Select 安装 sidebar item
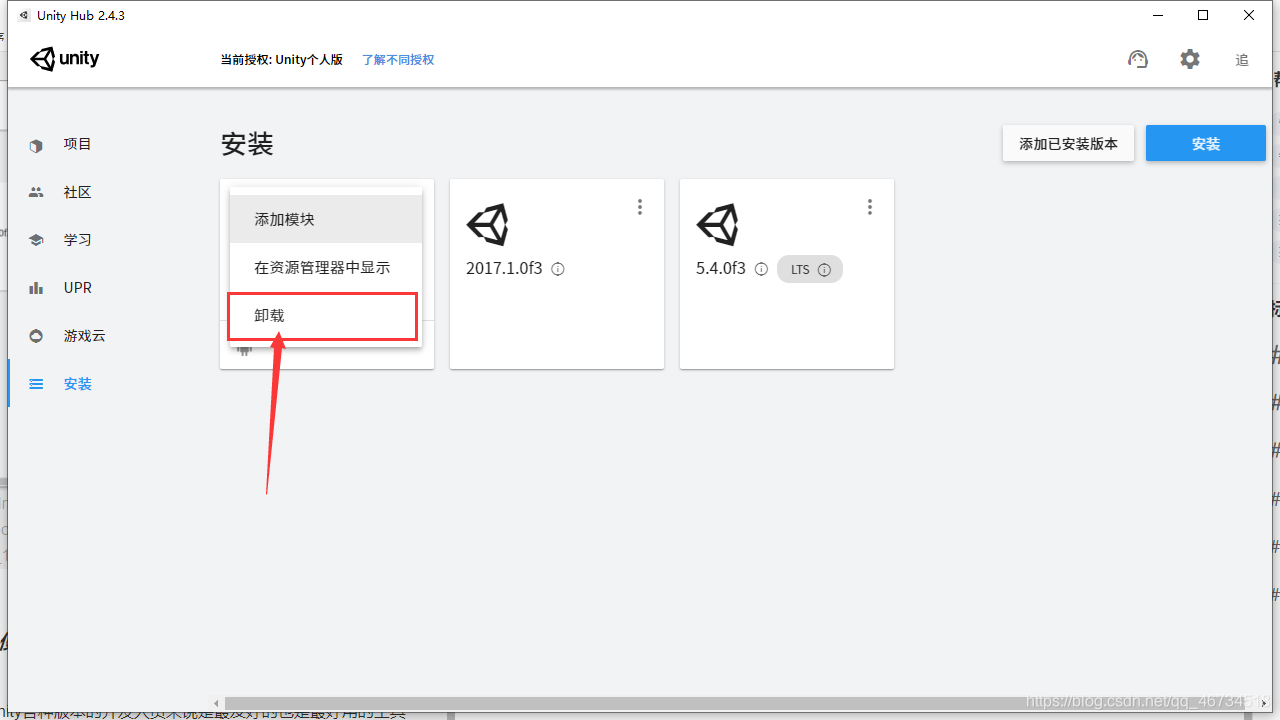 pos(78,384)
